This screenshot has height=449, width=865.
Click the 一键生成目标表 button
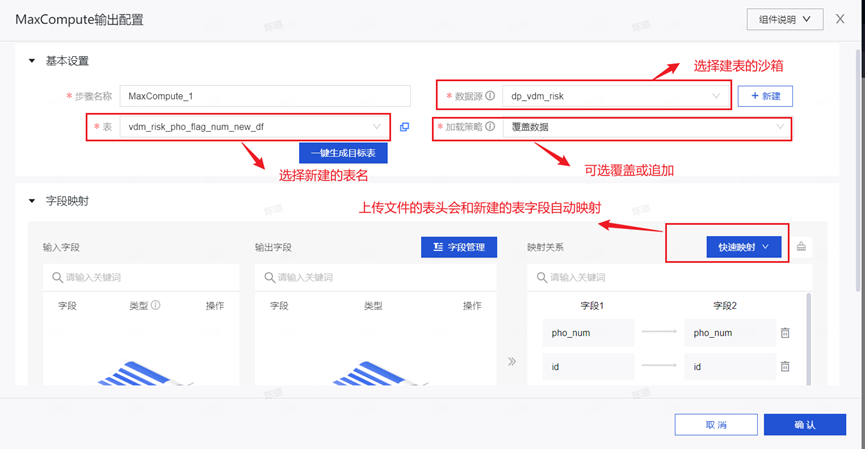343,153
